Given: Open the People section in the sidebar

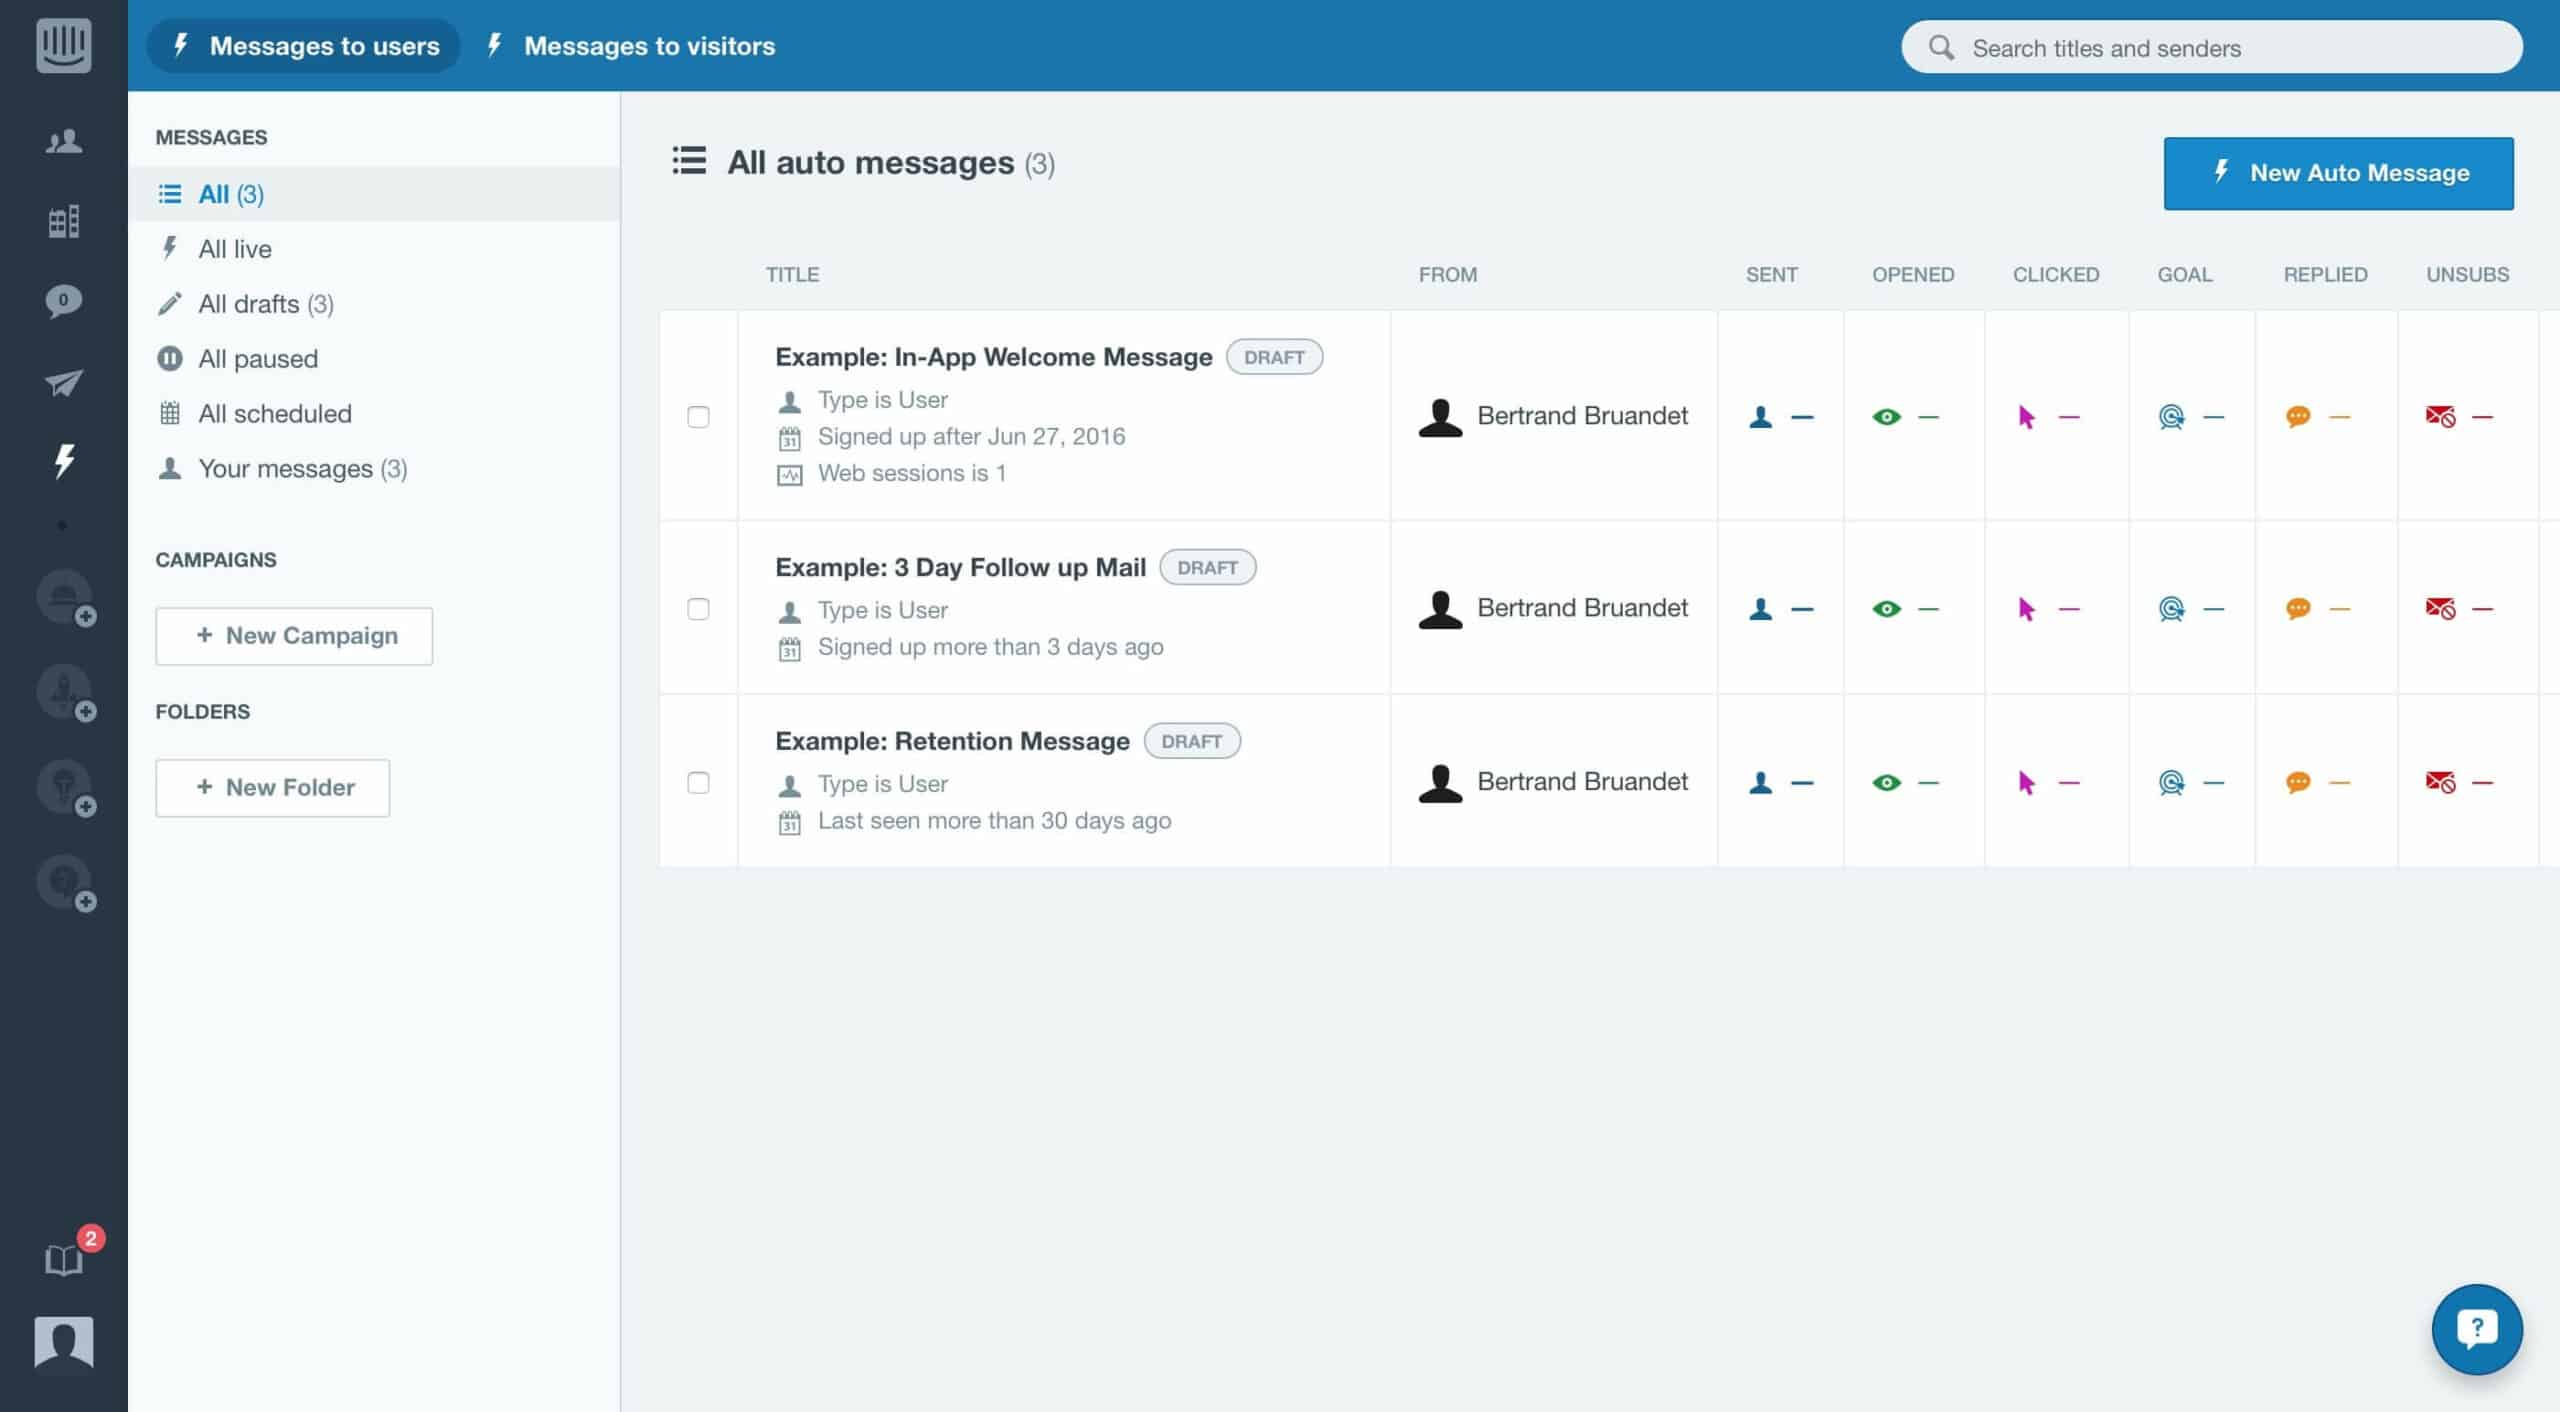Looking at the screenshot, I should tap(63, 141).
